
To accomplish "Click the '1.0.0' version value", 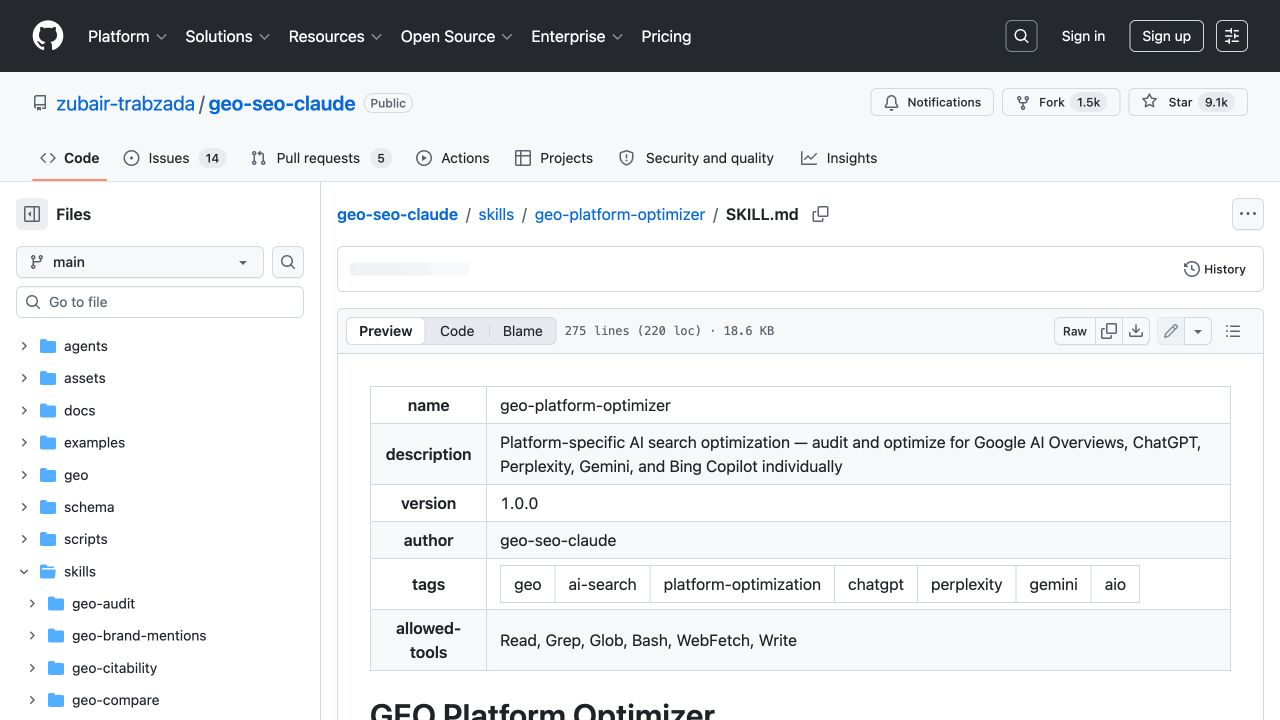I will [519, 503].
